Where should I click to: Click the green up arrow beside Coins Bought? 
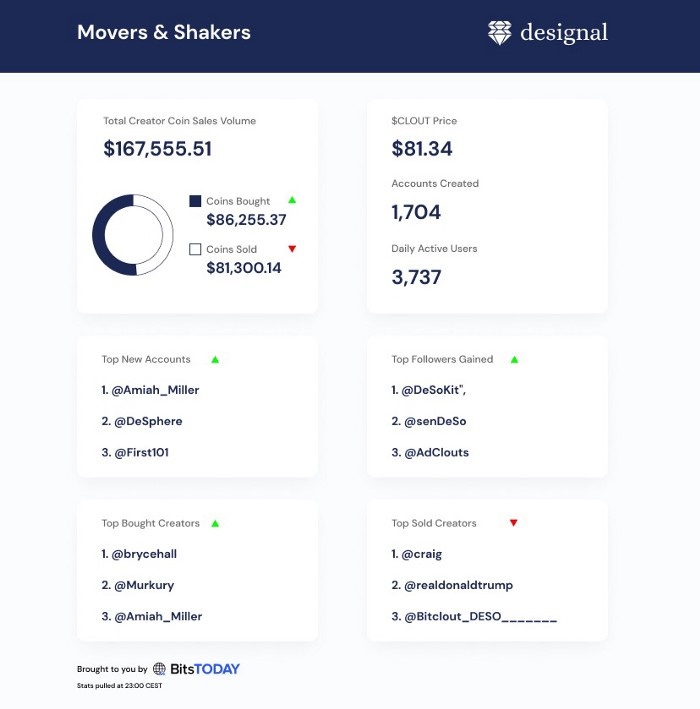(x=292, y=200)
